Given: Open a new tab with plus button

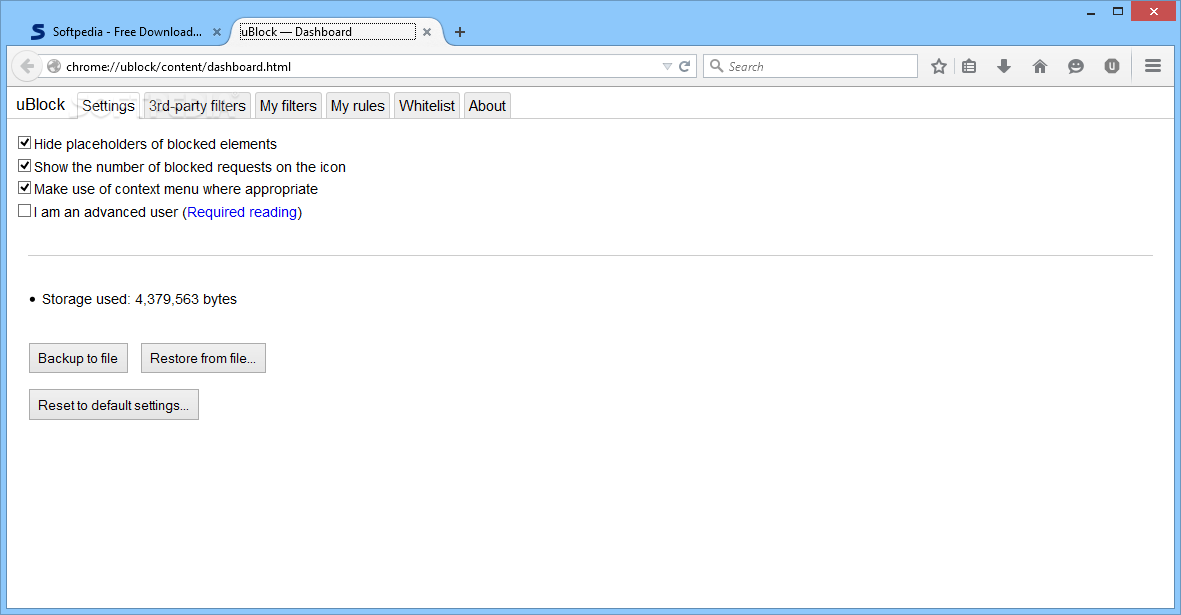Looking at the screenshot, I should (459, 32).
